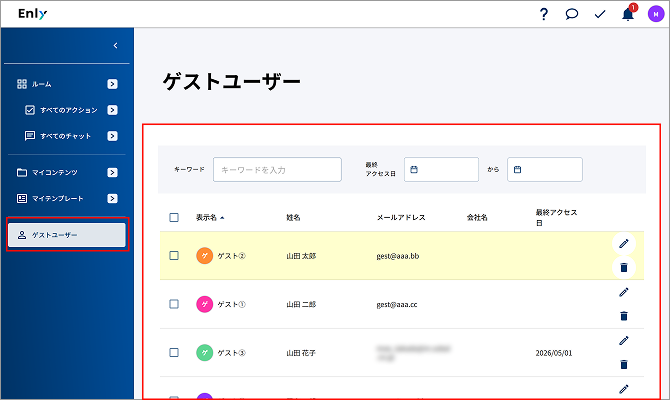Check the checkbox for ゲスト① row
Viewport: 670px width, 400px height.
[x=174, y=304]
